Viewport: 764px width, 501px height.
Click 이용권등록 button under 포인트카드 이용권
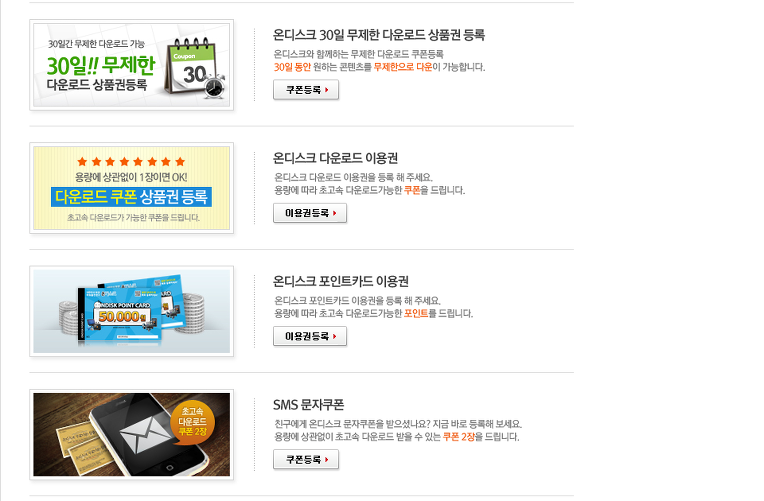[x=310, y=336]
